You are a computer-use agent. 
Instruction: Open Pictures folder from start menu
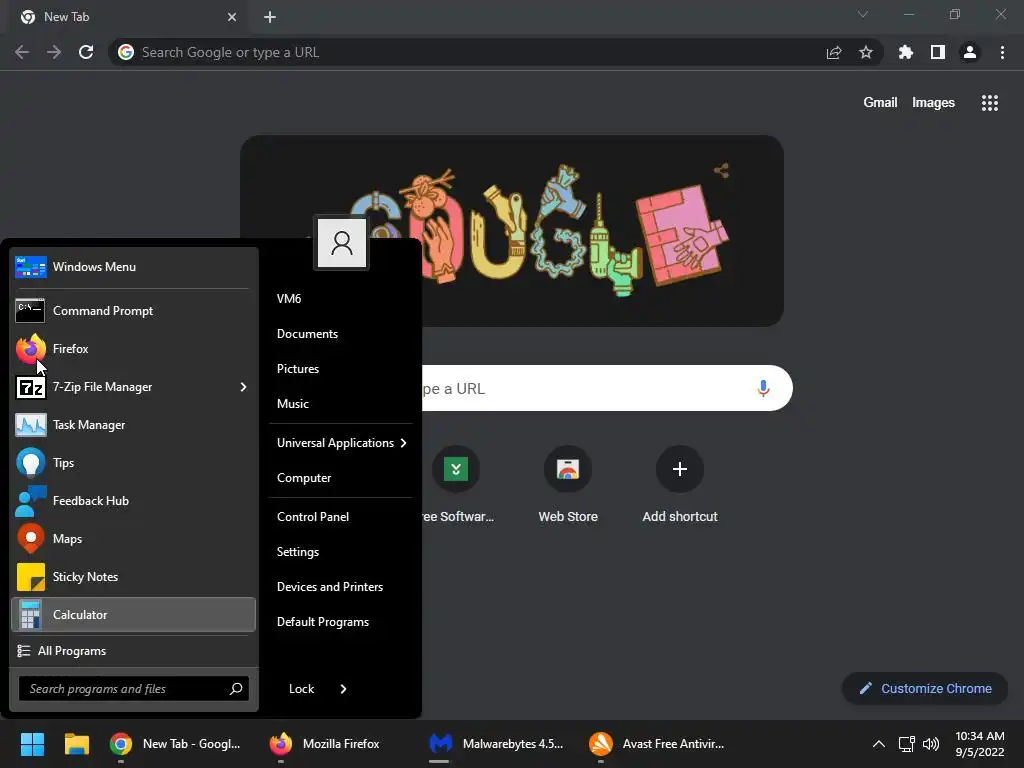point(298,369)
